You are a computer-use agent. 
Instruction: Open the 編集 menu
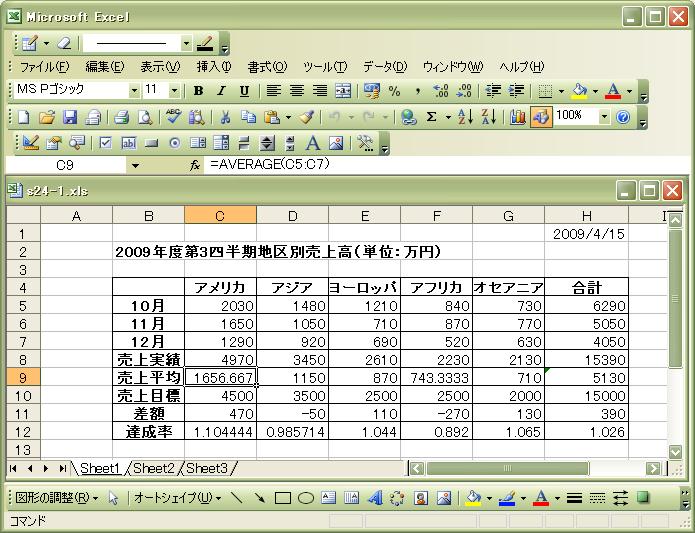pyautogui.click(x=105, y=67)
